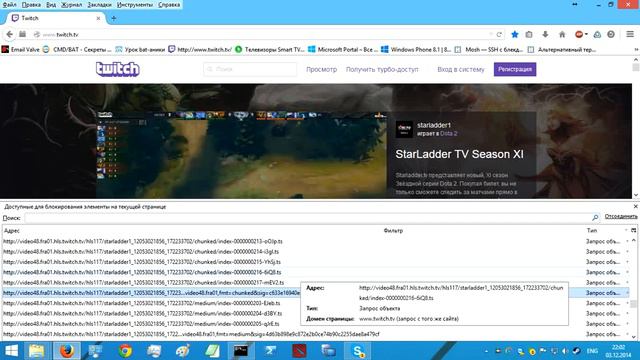Focus the Поиск field in blockable items
This screenshot has width=640, height=360.
tap(308, 218)
